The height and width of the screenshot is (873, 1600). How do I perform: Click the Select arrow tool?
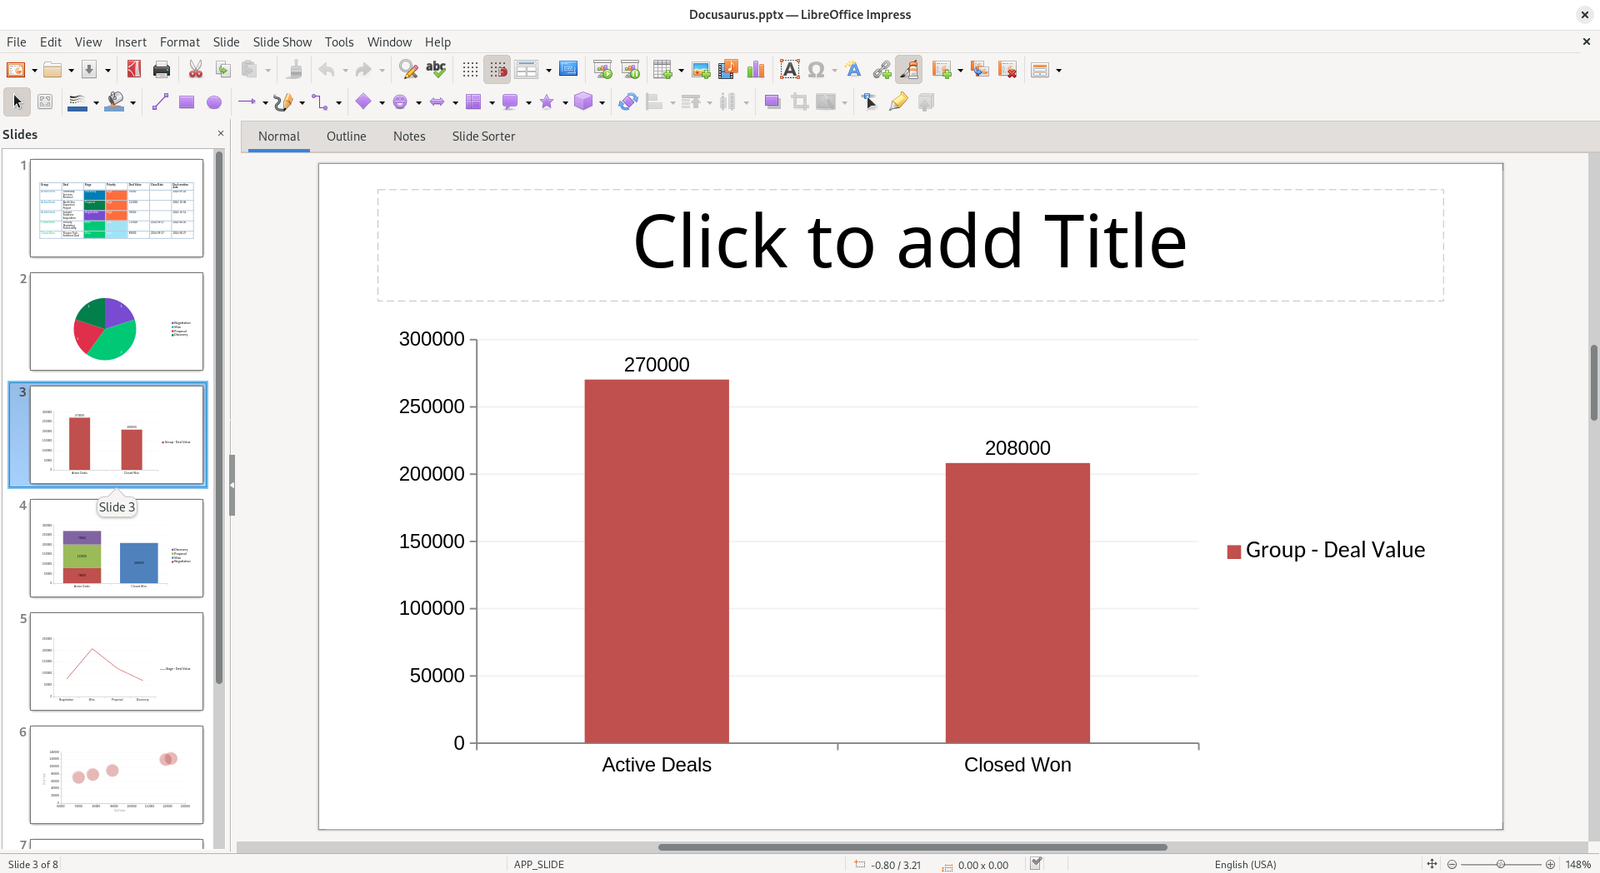pos(17,101)
